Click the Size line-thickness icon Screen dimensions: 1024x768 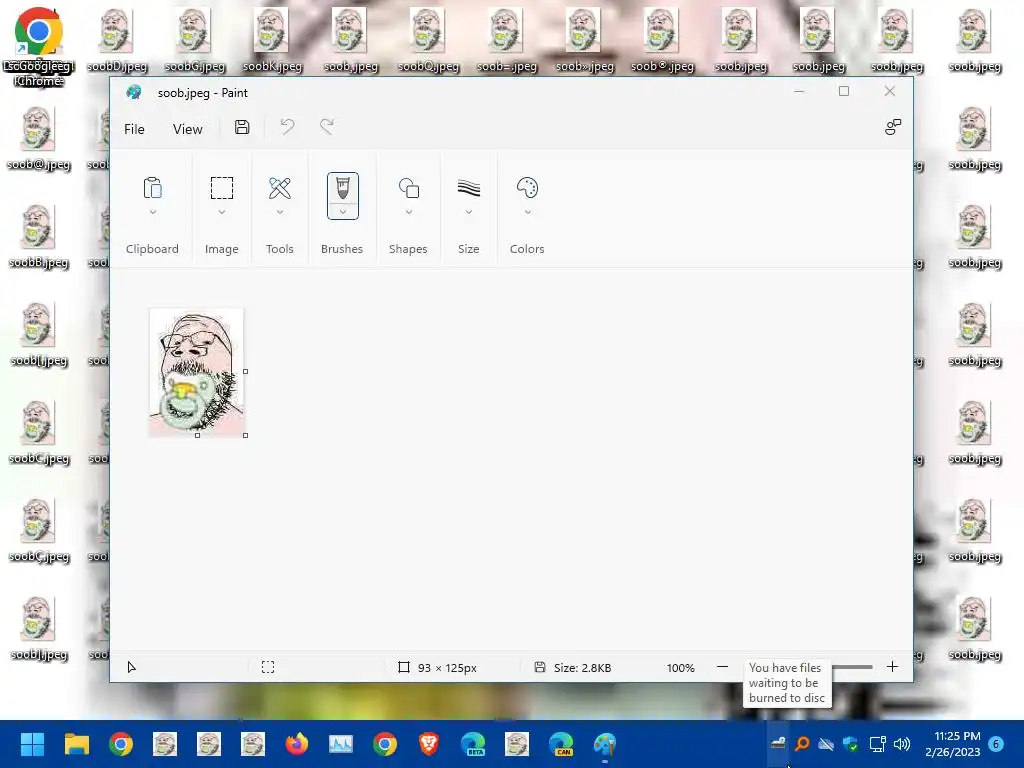[x=469, y=188]
